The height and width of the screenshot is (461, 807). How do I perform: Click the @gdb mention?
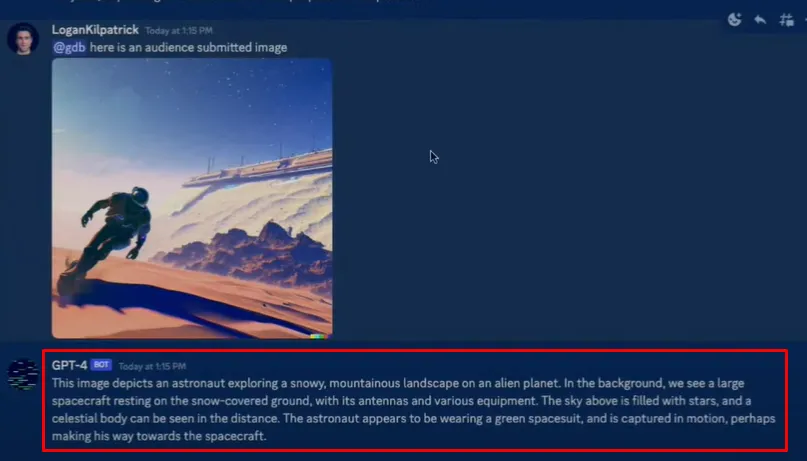click(69, 47)
